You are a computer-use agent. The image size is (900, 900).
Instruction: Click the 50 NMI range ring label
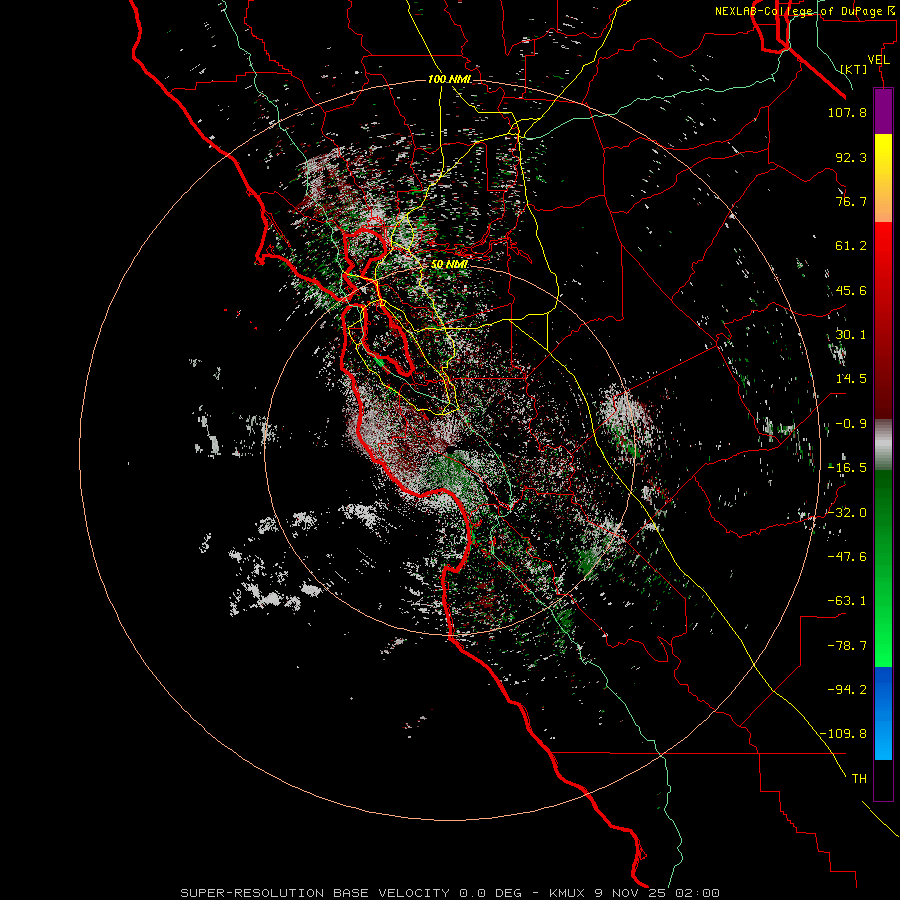(449, 265)
